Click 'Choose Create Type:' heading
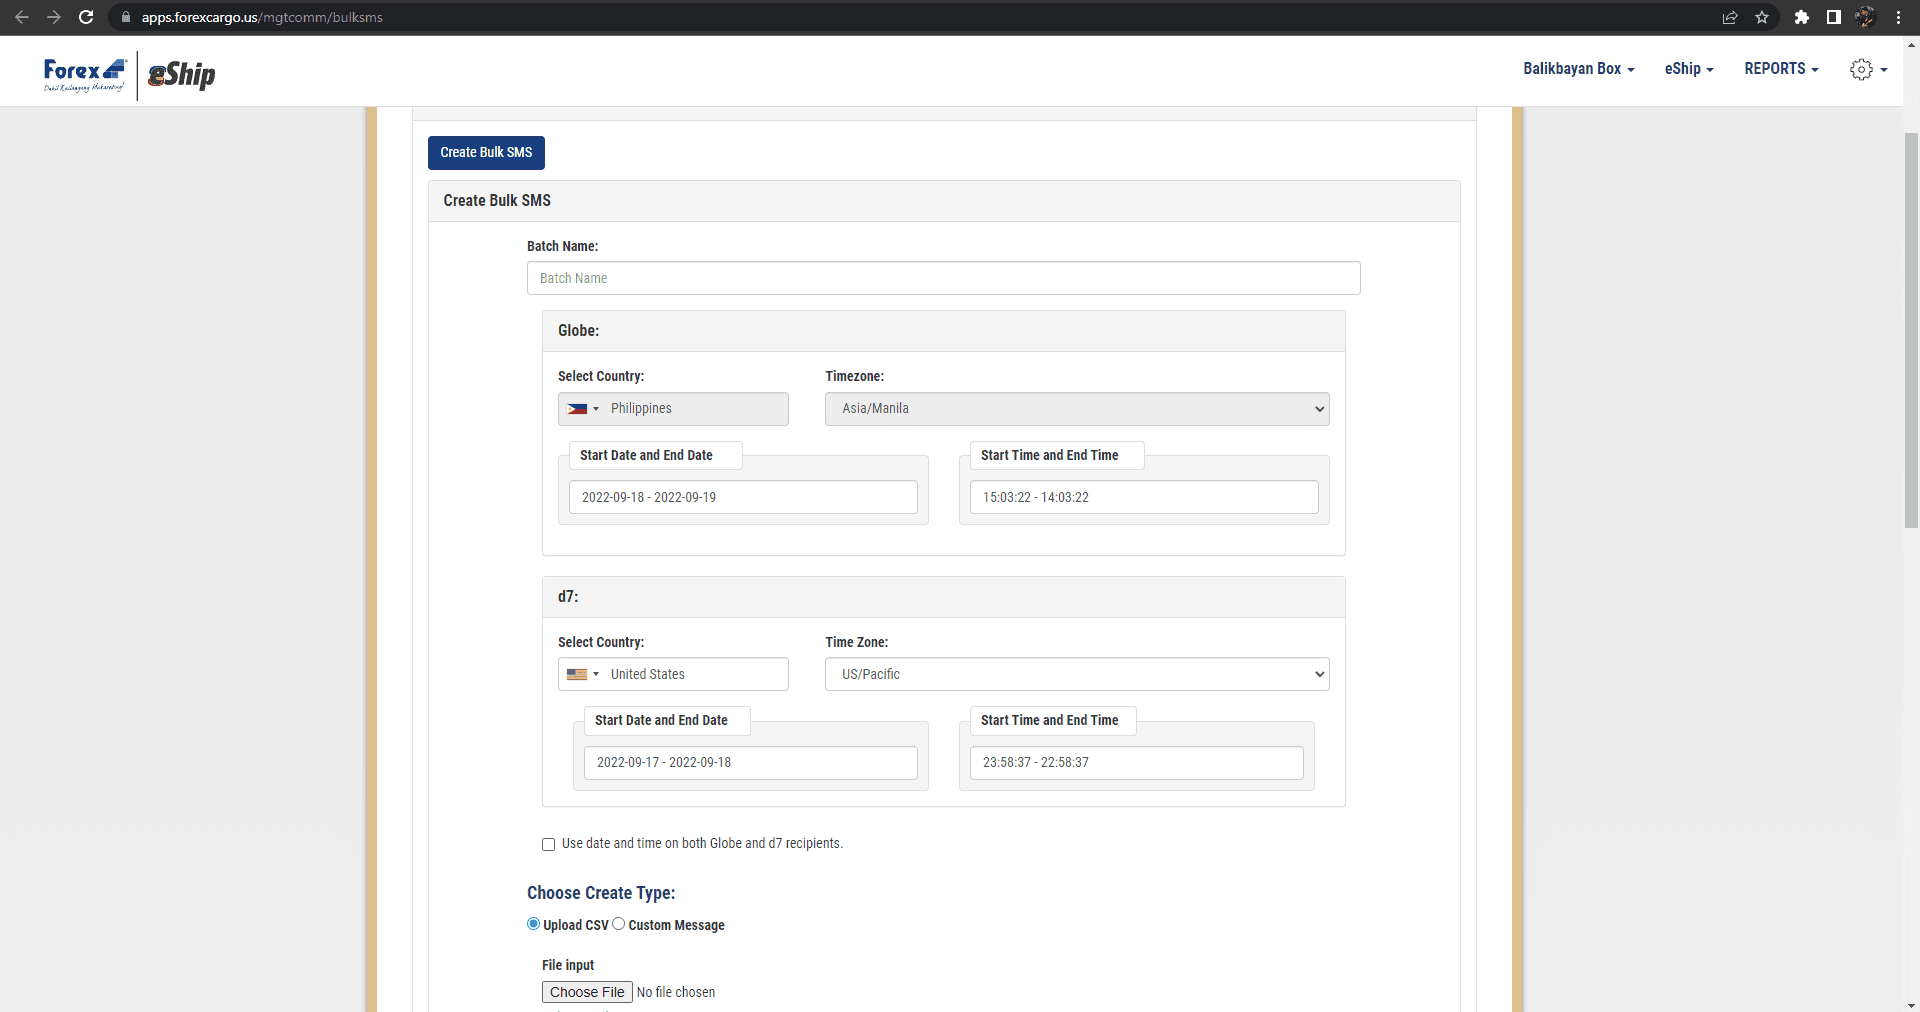 (x=601, y=893)
